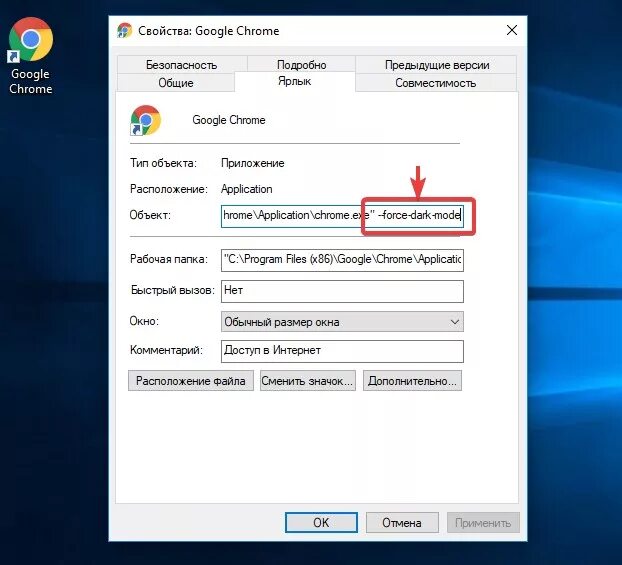Click the large Chrome shortcut icon inside the Ярлык tab
622x565 pixels.
point(145,120)
